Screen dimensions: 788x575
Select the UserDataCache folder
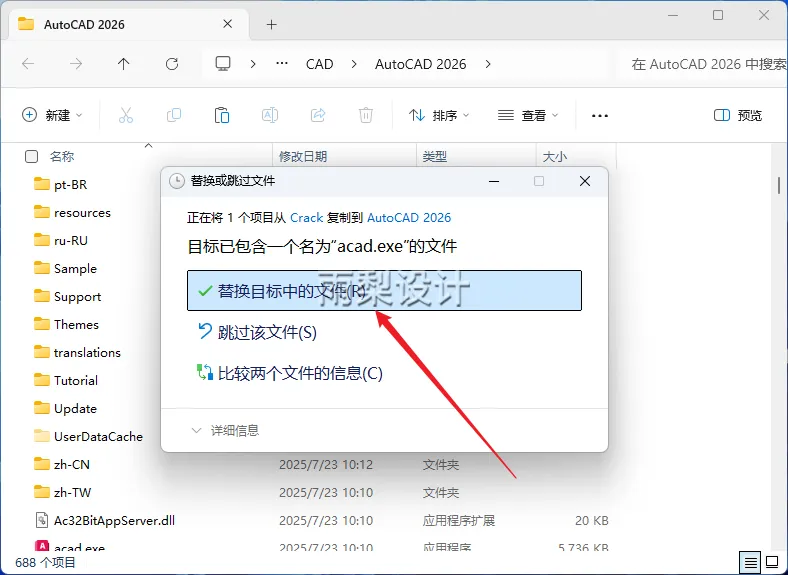[88, 436]
